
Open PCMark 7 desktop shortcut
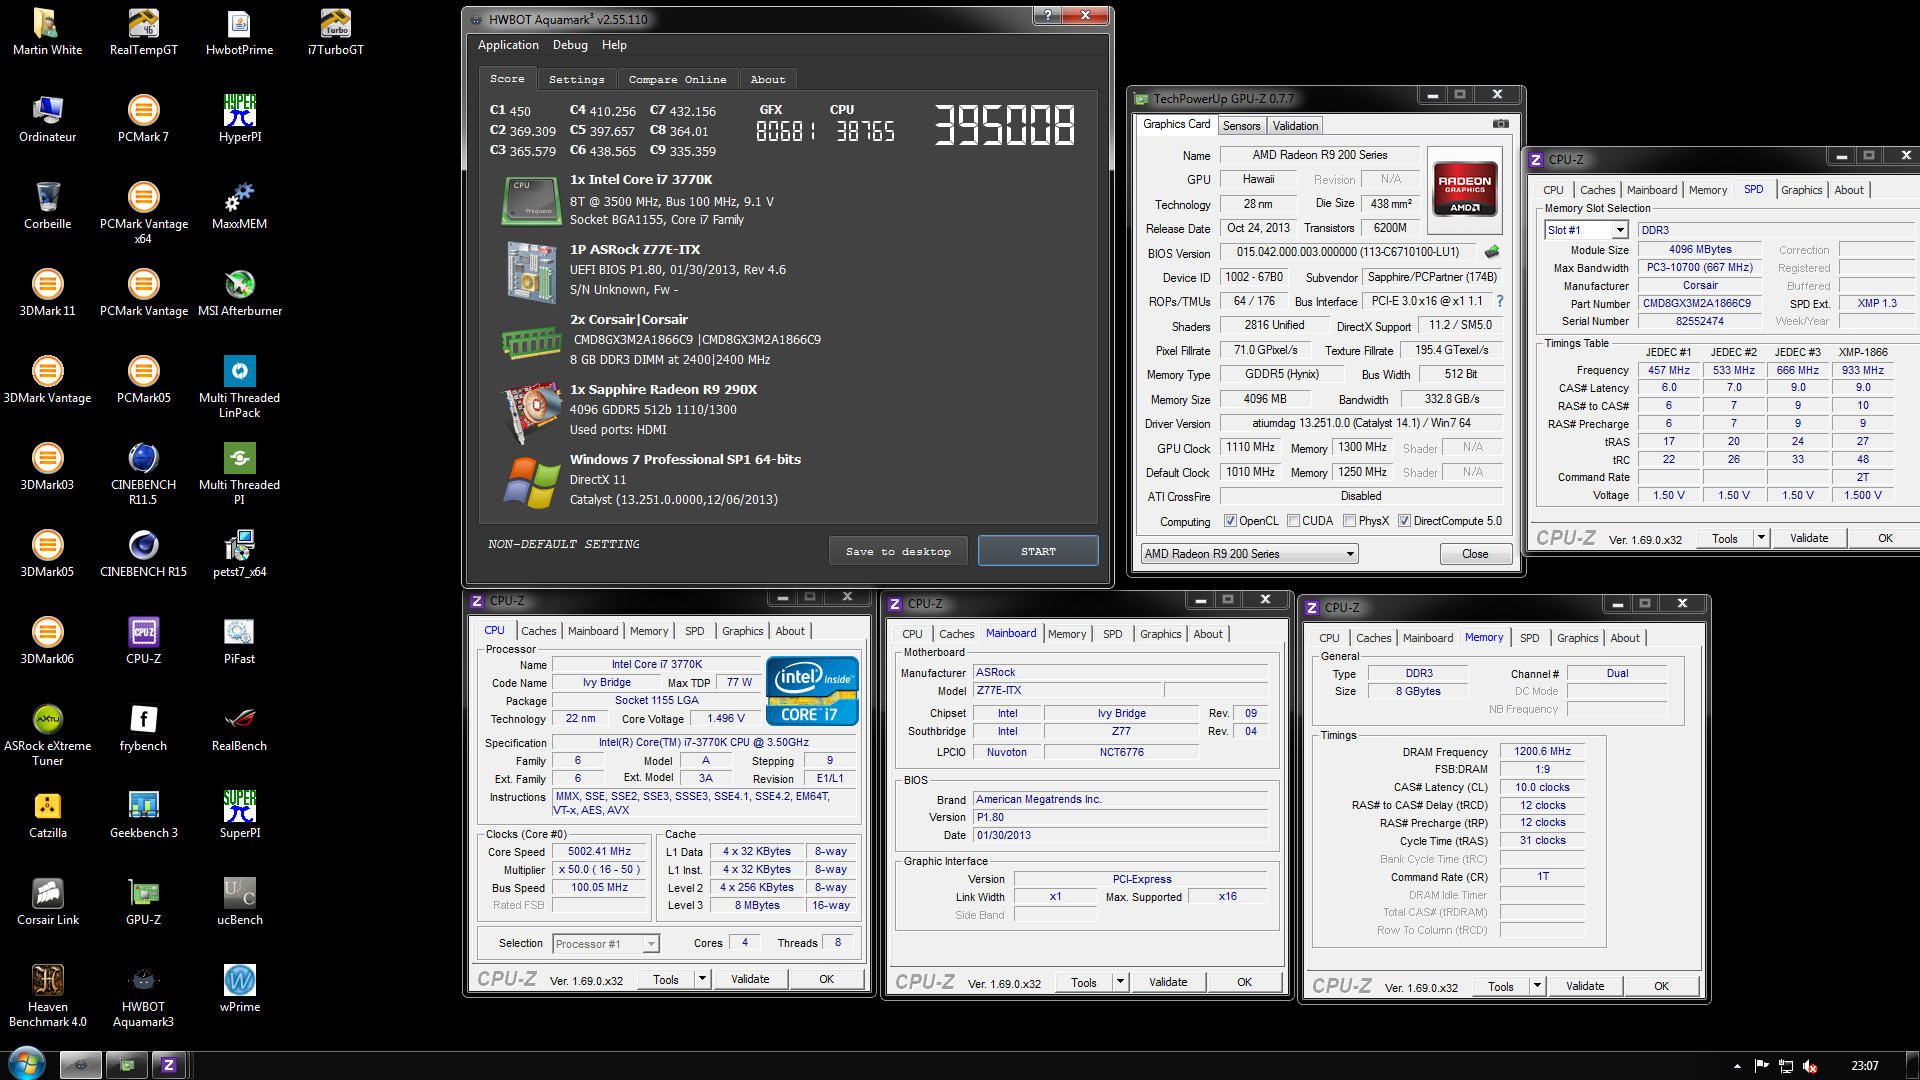pyautogui.click(x=144, y=119)
